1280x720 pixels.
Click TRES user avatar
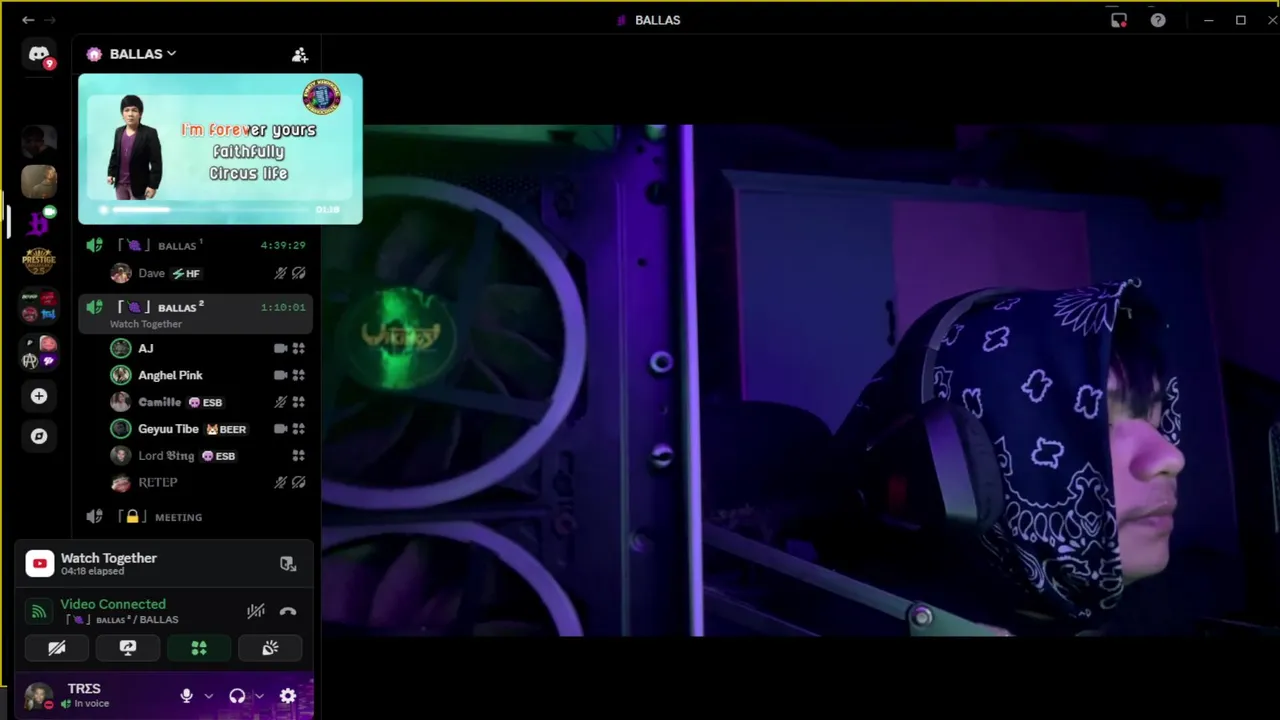[38, 696]
